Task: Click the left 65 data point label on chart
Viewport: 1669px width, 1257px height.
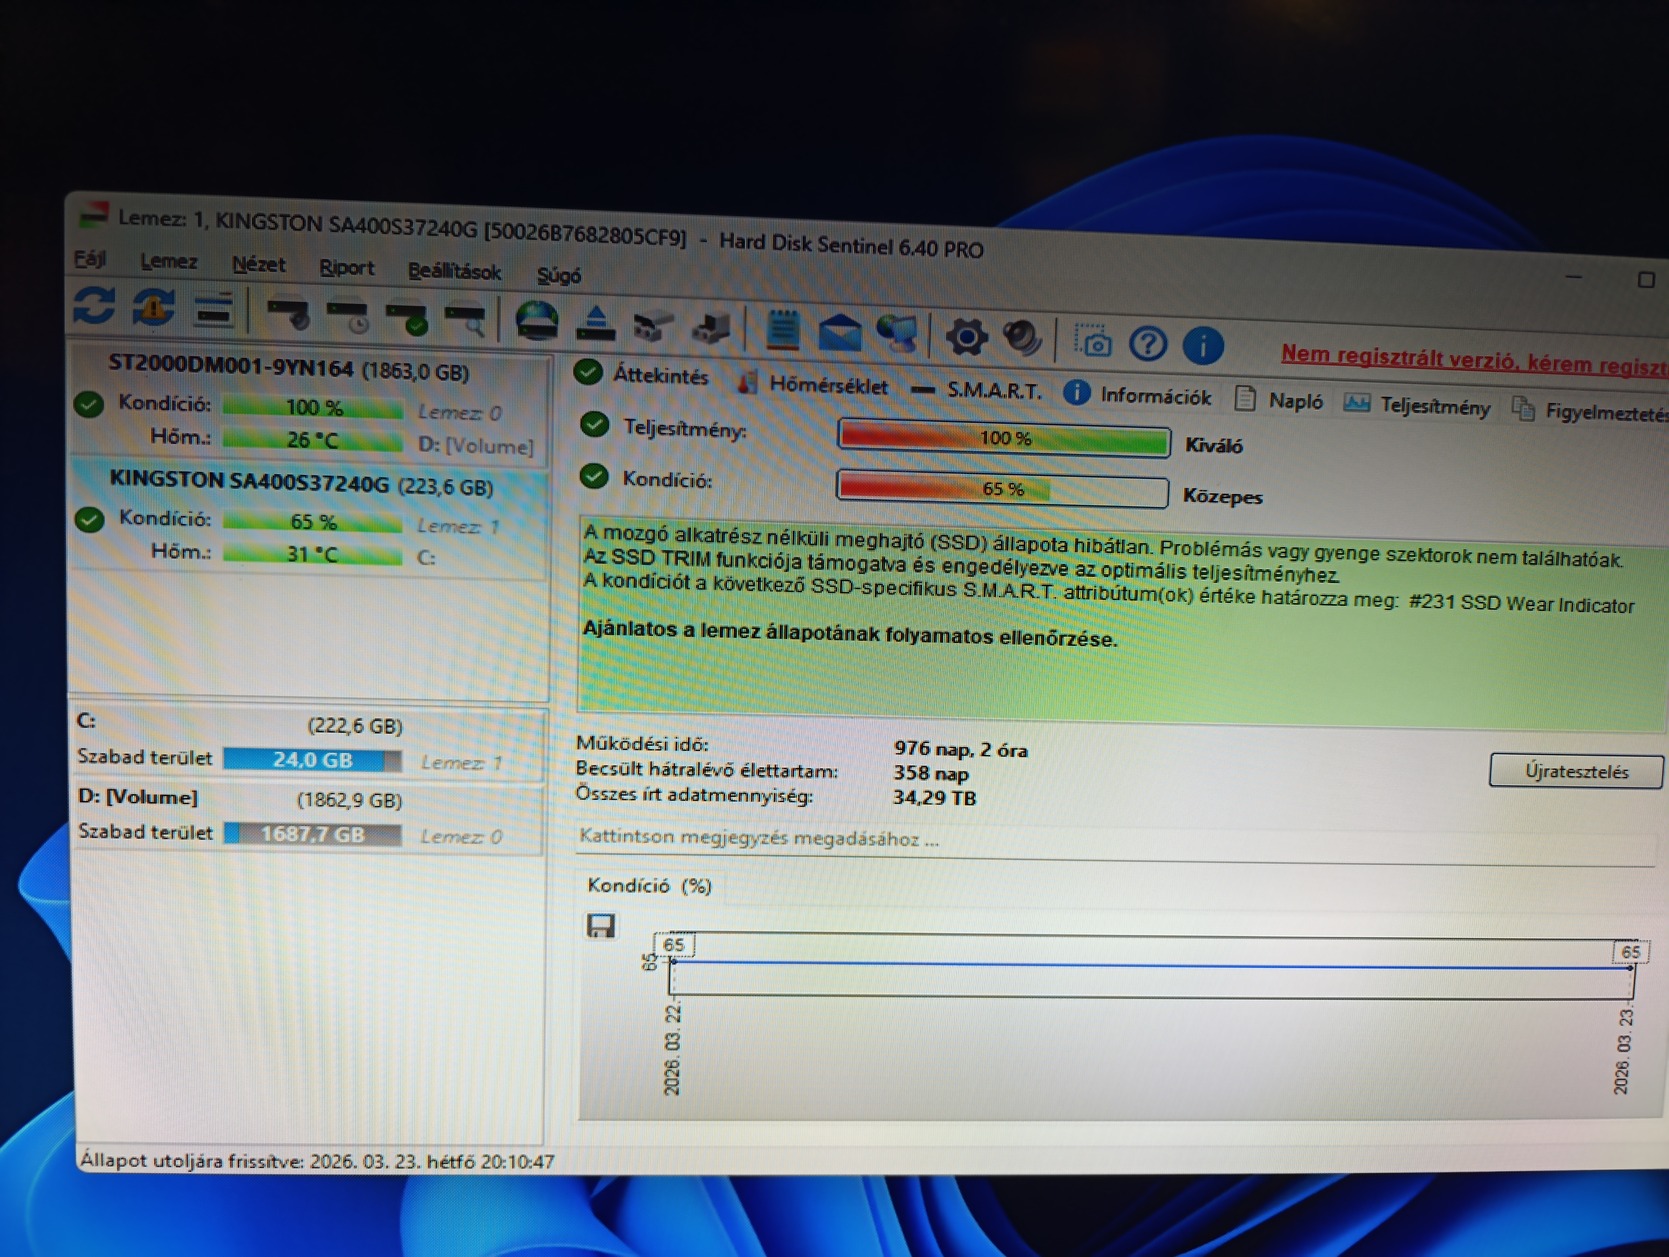Action: [x=674, y=945]
